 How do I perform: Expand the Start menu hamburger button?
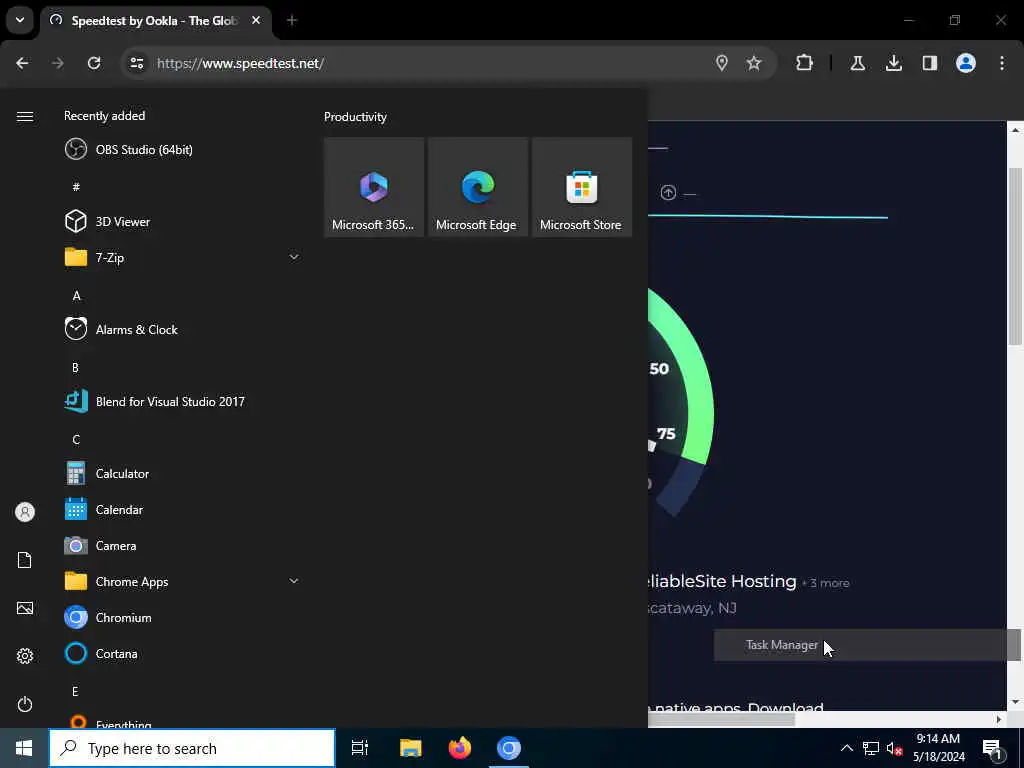25,116
